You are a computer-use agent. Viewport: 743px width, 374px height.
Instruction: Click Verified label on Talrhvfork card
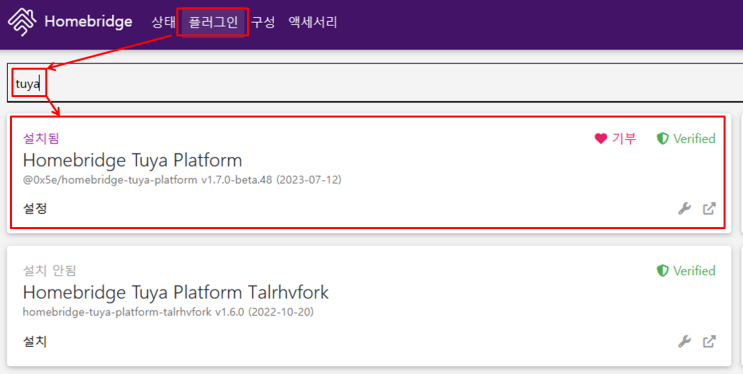coord(694,271)
